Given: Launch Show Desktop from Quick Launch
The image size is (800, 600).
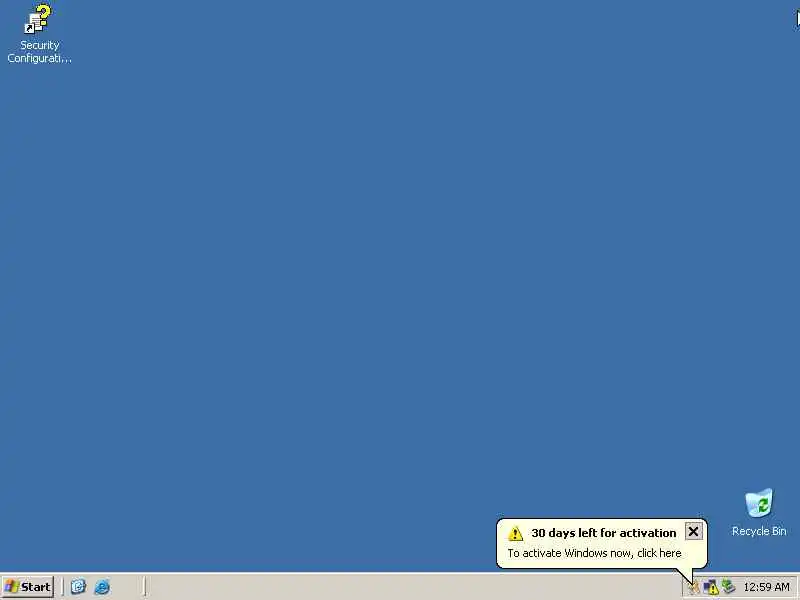Looking at the screenshot, I should click(x=78, y=587).
